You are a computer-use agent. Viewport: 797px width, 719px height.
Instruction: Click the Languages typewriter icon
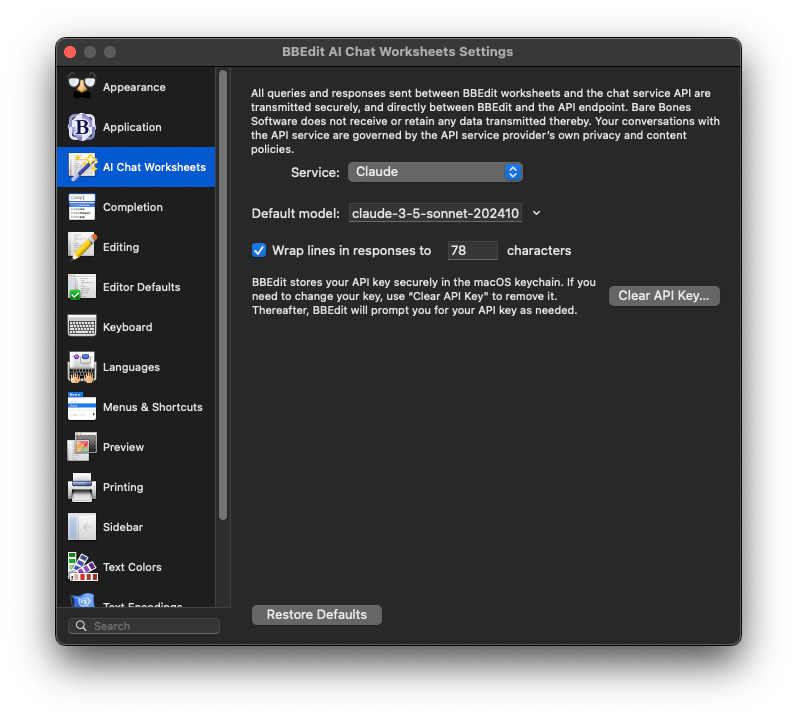click(82, 367)
